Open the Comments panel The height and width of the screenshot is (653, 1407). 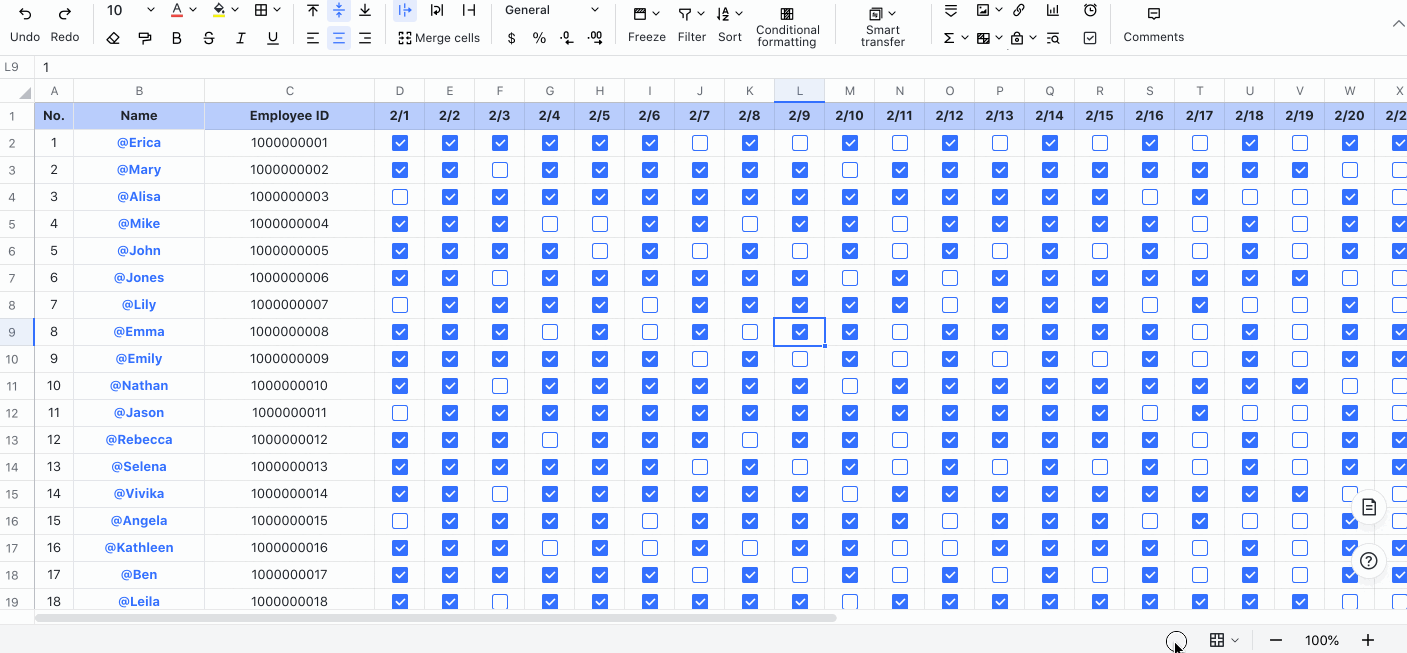[x=1153, y=22]
